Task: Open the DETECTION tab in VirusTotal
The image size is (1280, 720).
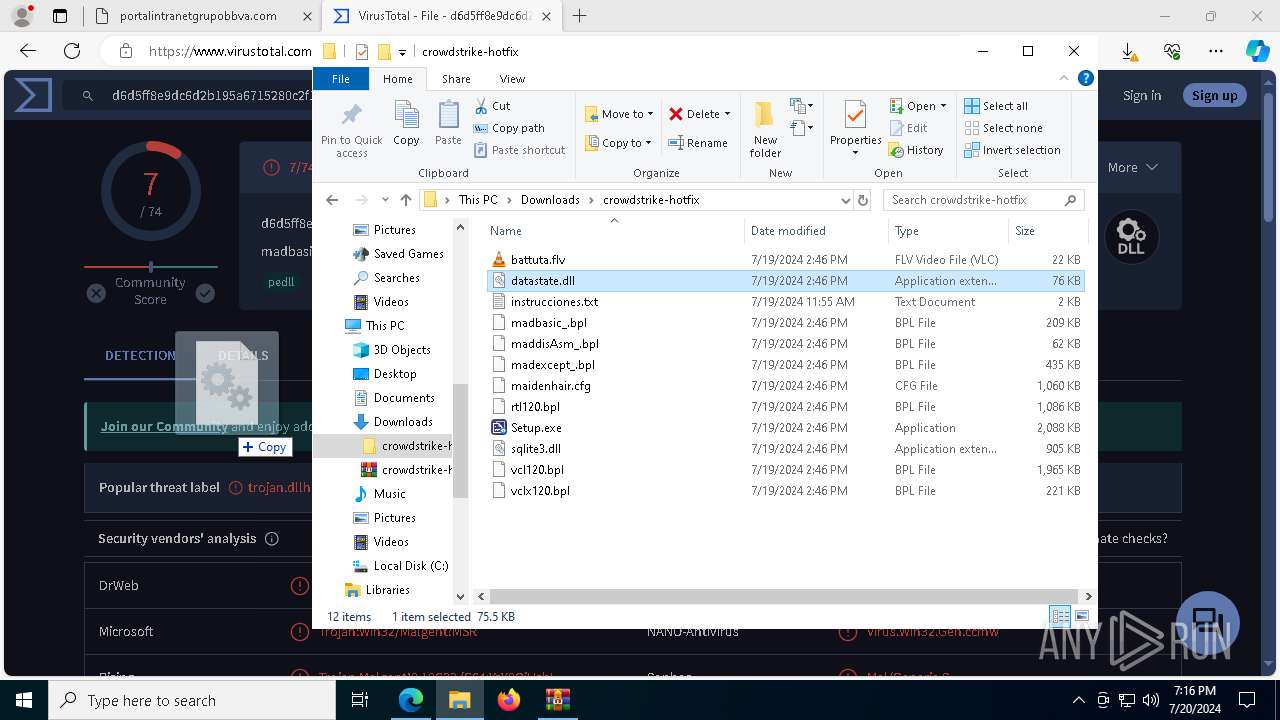Action: (x=140, y=355)
